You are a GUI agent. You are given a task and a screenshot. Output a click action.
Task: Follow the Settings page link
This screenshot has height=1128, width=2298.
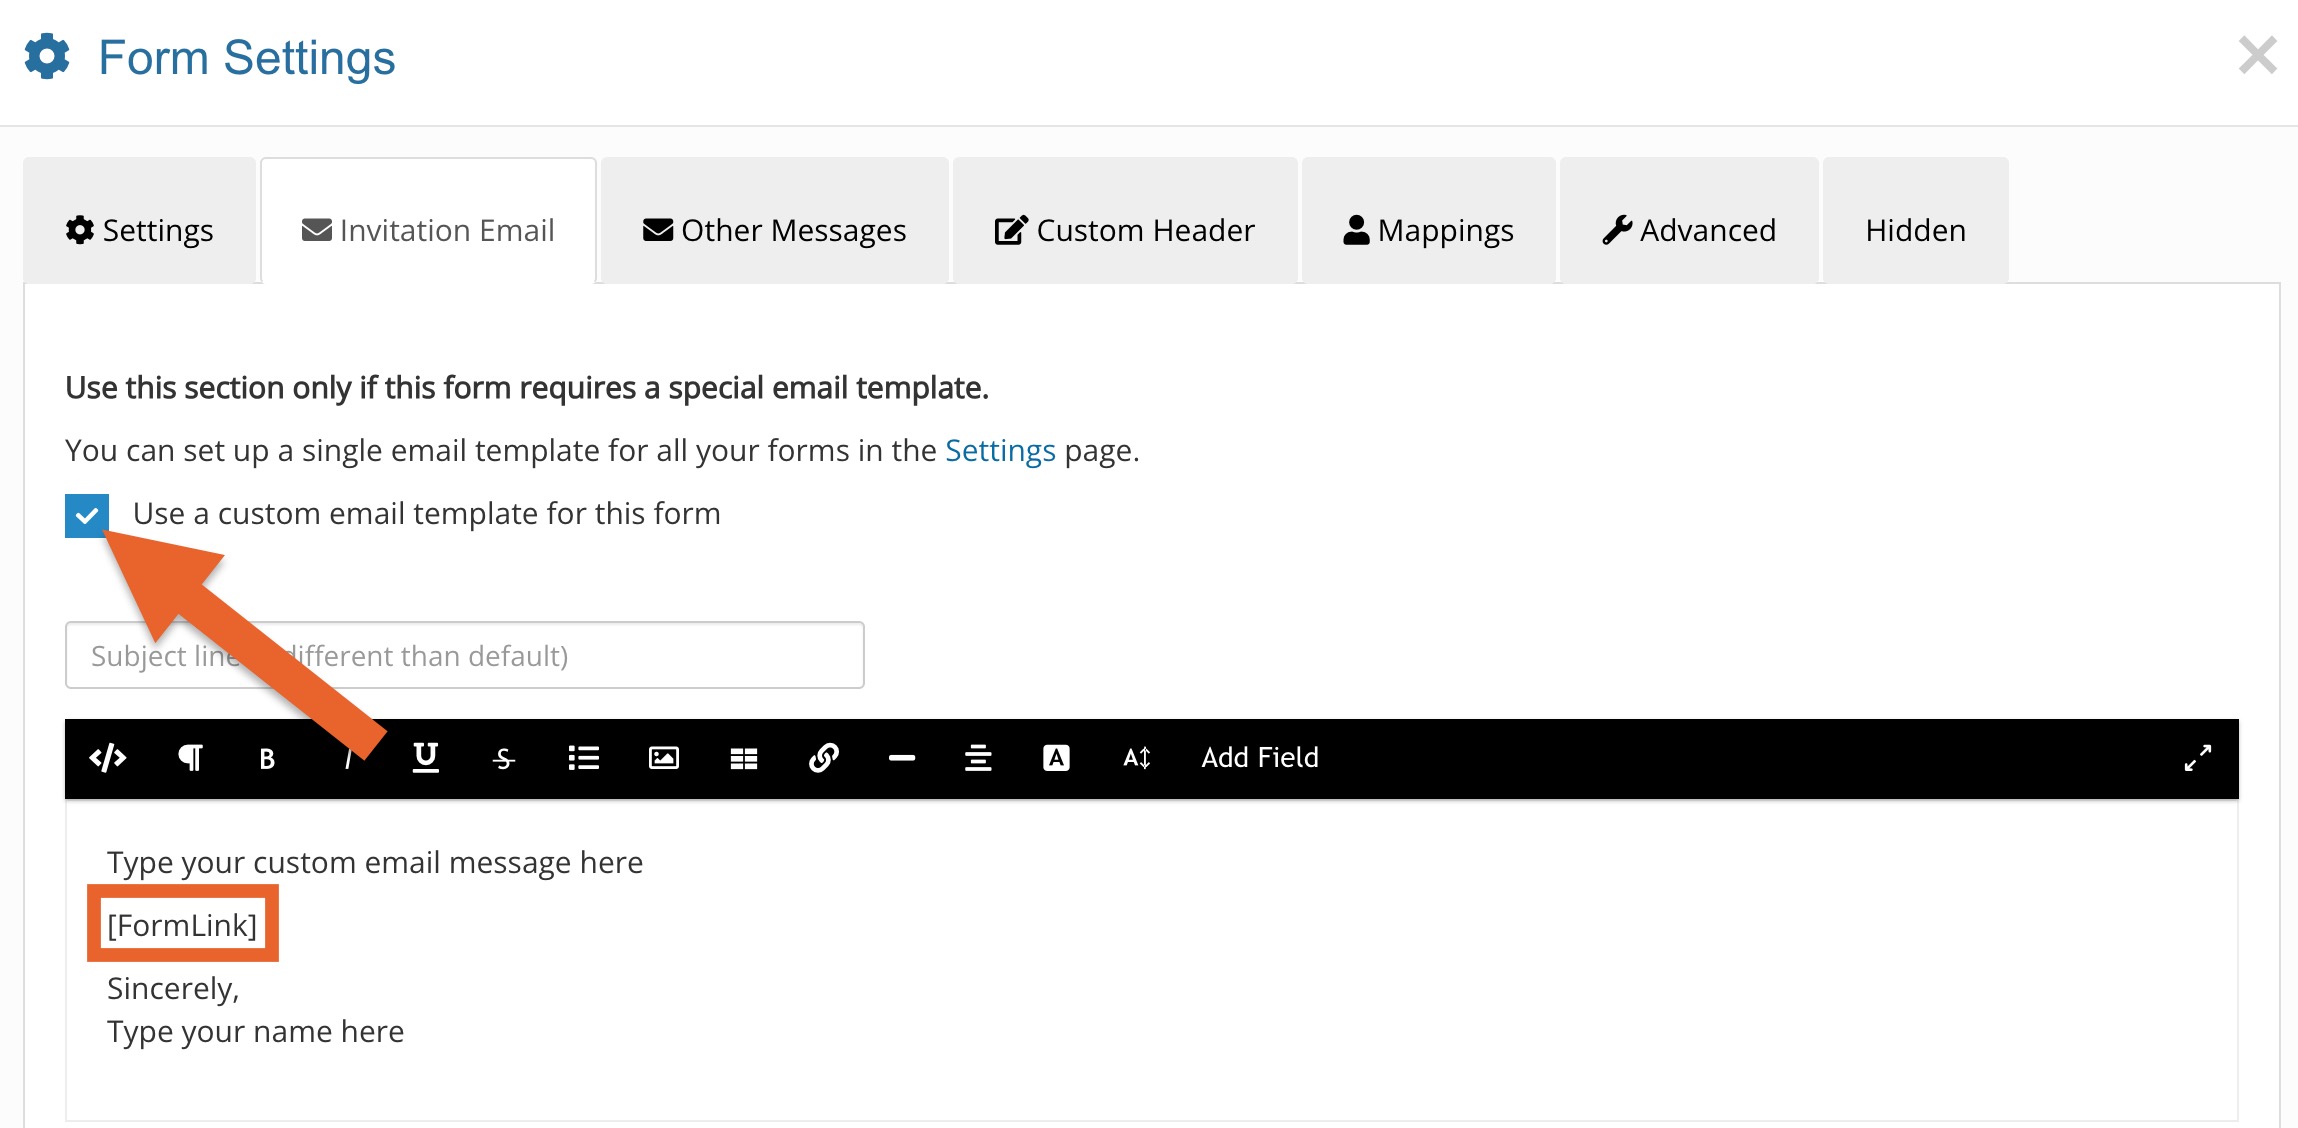click(999, 451)
